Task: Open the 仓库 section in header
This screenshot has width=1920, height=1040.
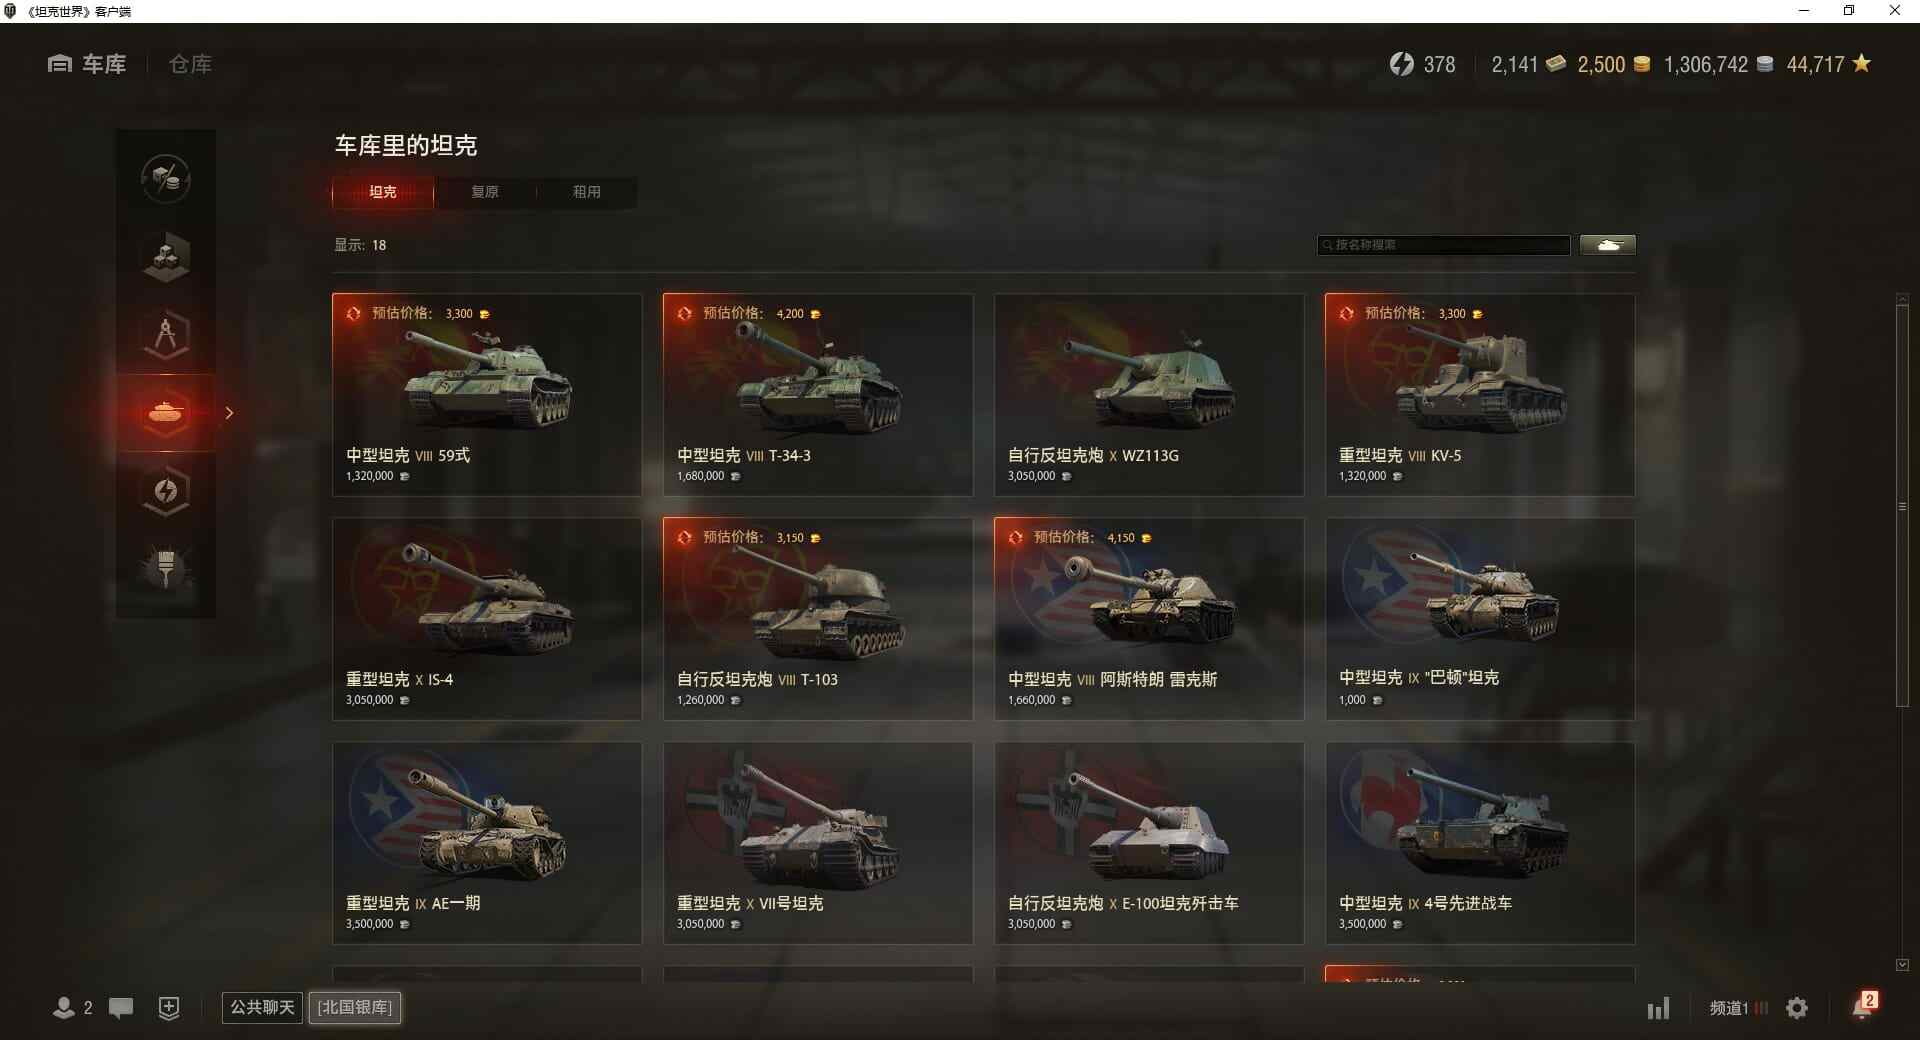Action: tap(190, 65)
